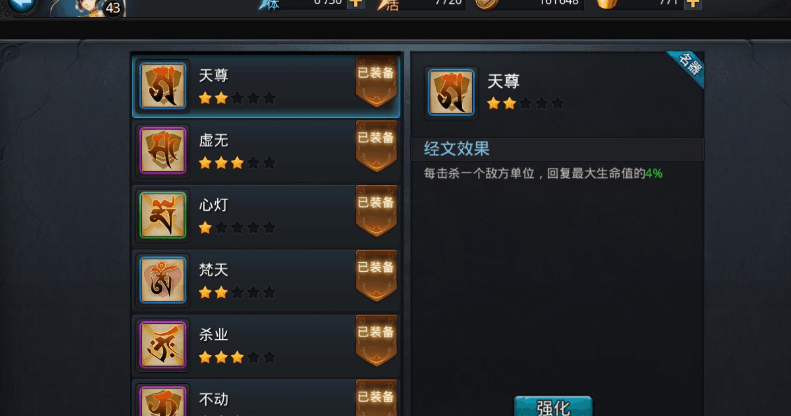Click the plus icon next to stamina
This screenshot has width=791, height=416.
pos(356,4)
